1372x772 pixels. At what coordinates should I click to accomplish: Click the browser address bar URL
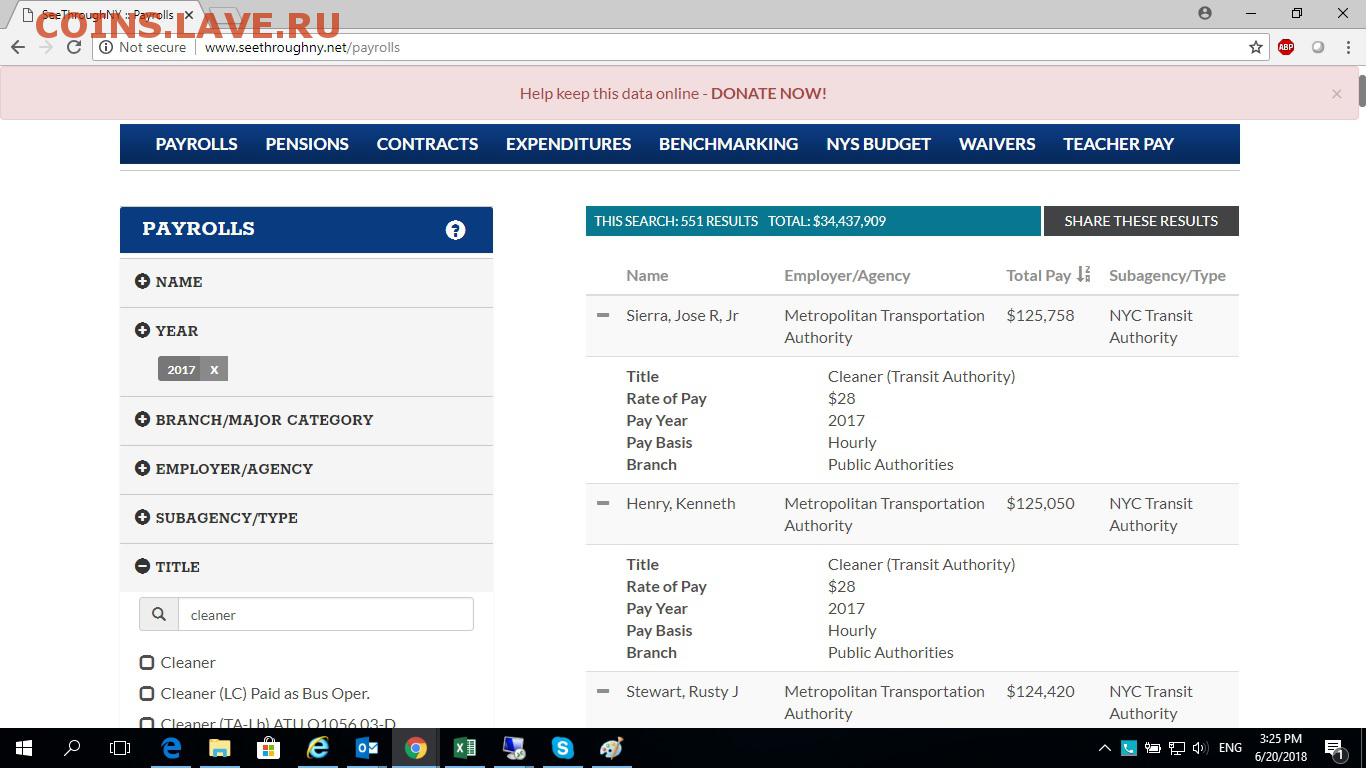coord(302,47)
